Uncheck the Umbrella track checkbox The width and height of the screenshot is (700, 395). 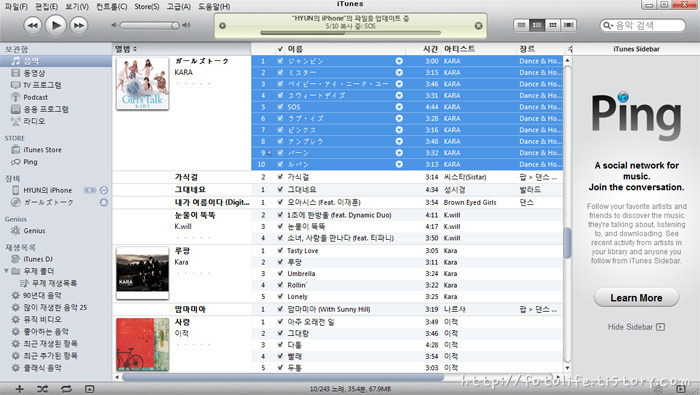[280, 274]
